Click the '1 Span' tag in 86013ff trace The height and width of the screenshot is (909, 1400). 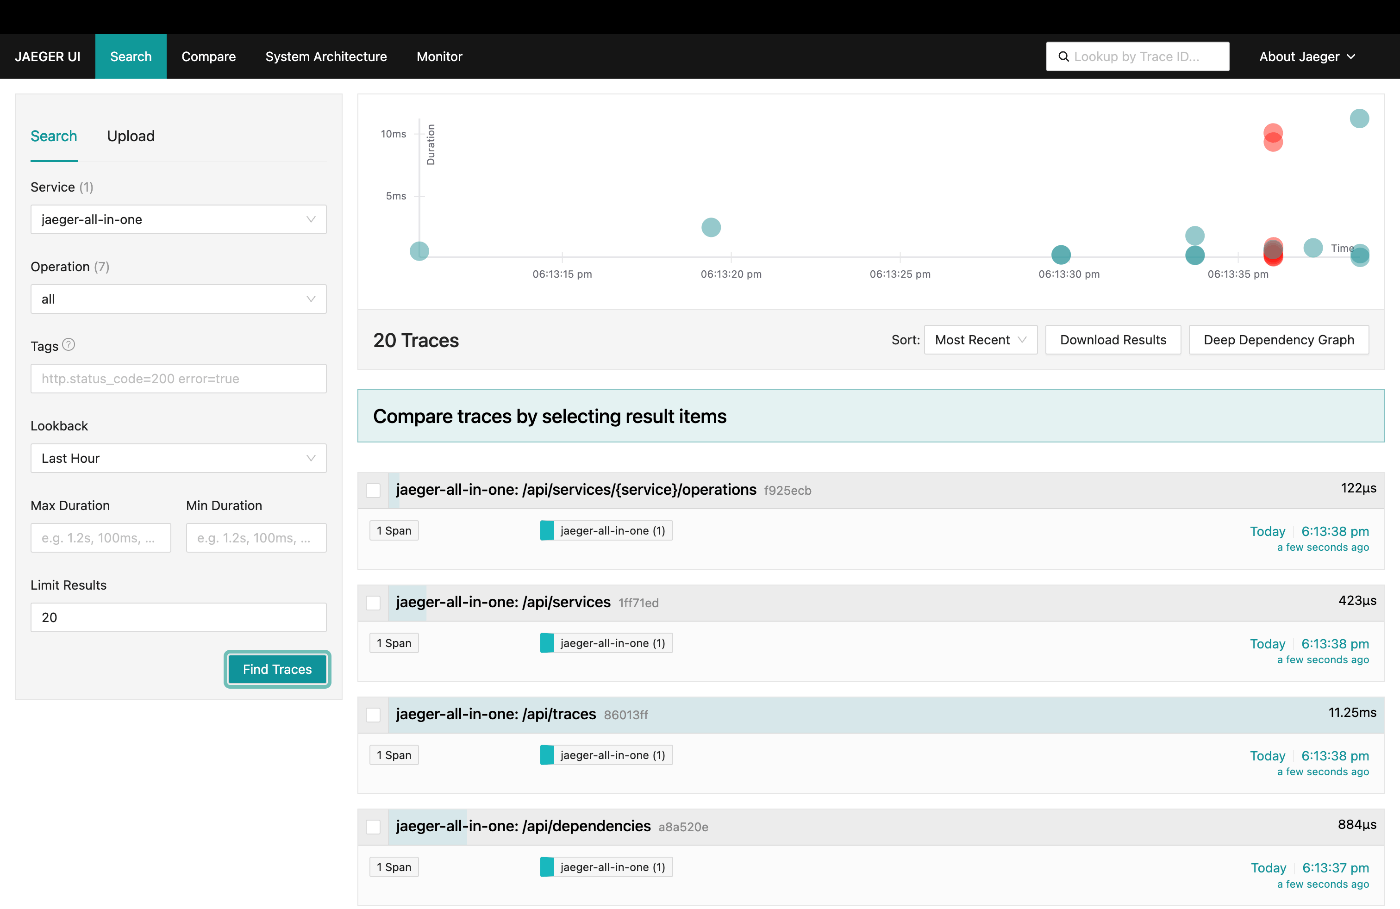point(394,755)
